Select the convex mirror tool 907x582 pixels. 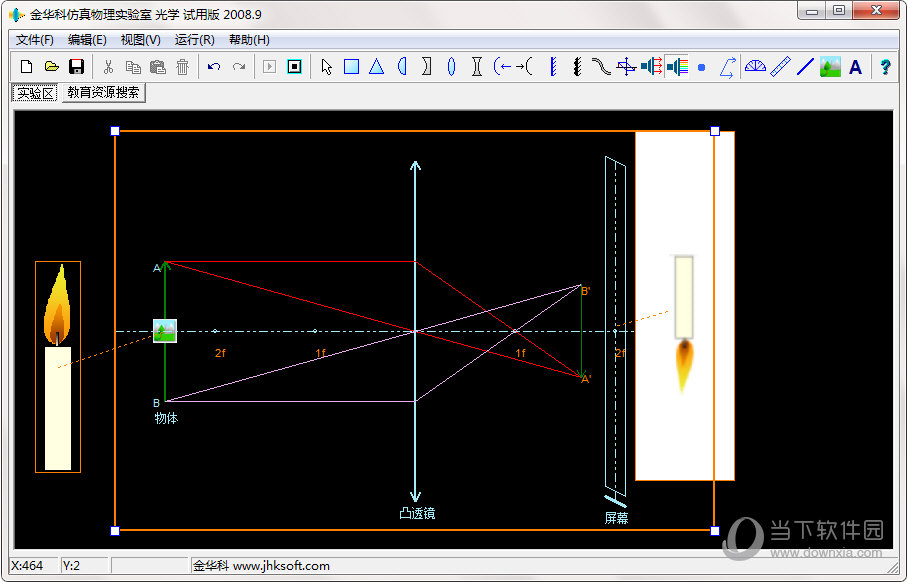pos(524,67)
